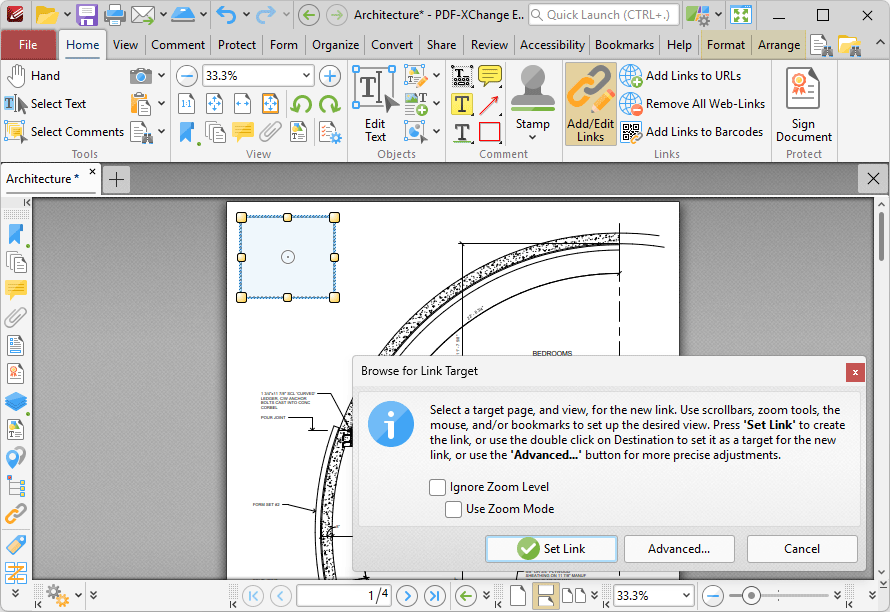The width and height of the screenshot is (890, 612).
Task: Click the page number input field
Action: (344, 596)
